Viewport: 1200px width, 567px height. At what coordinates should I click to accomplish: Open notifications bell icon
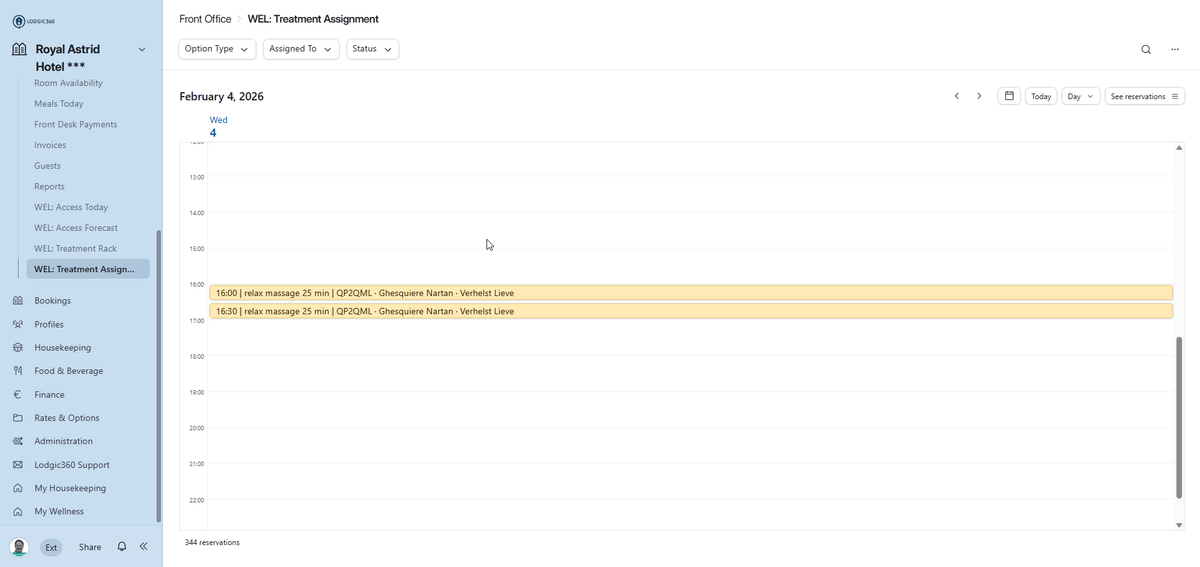point(121,547)
